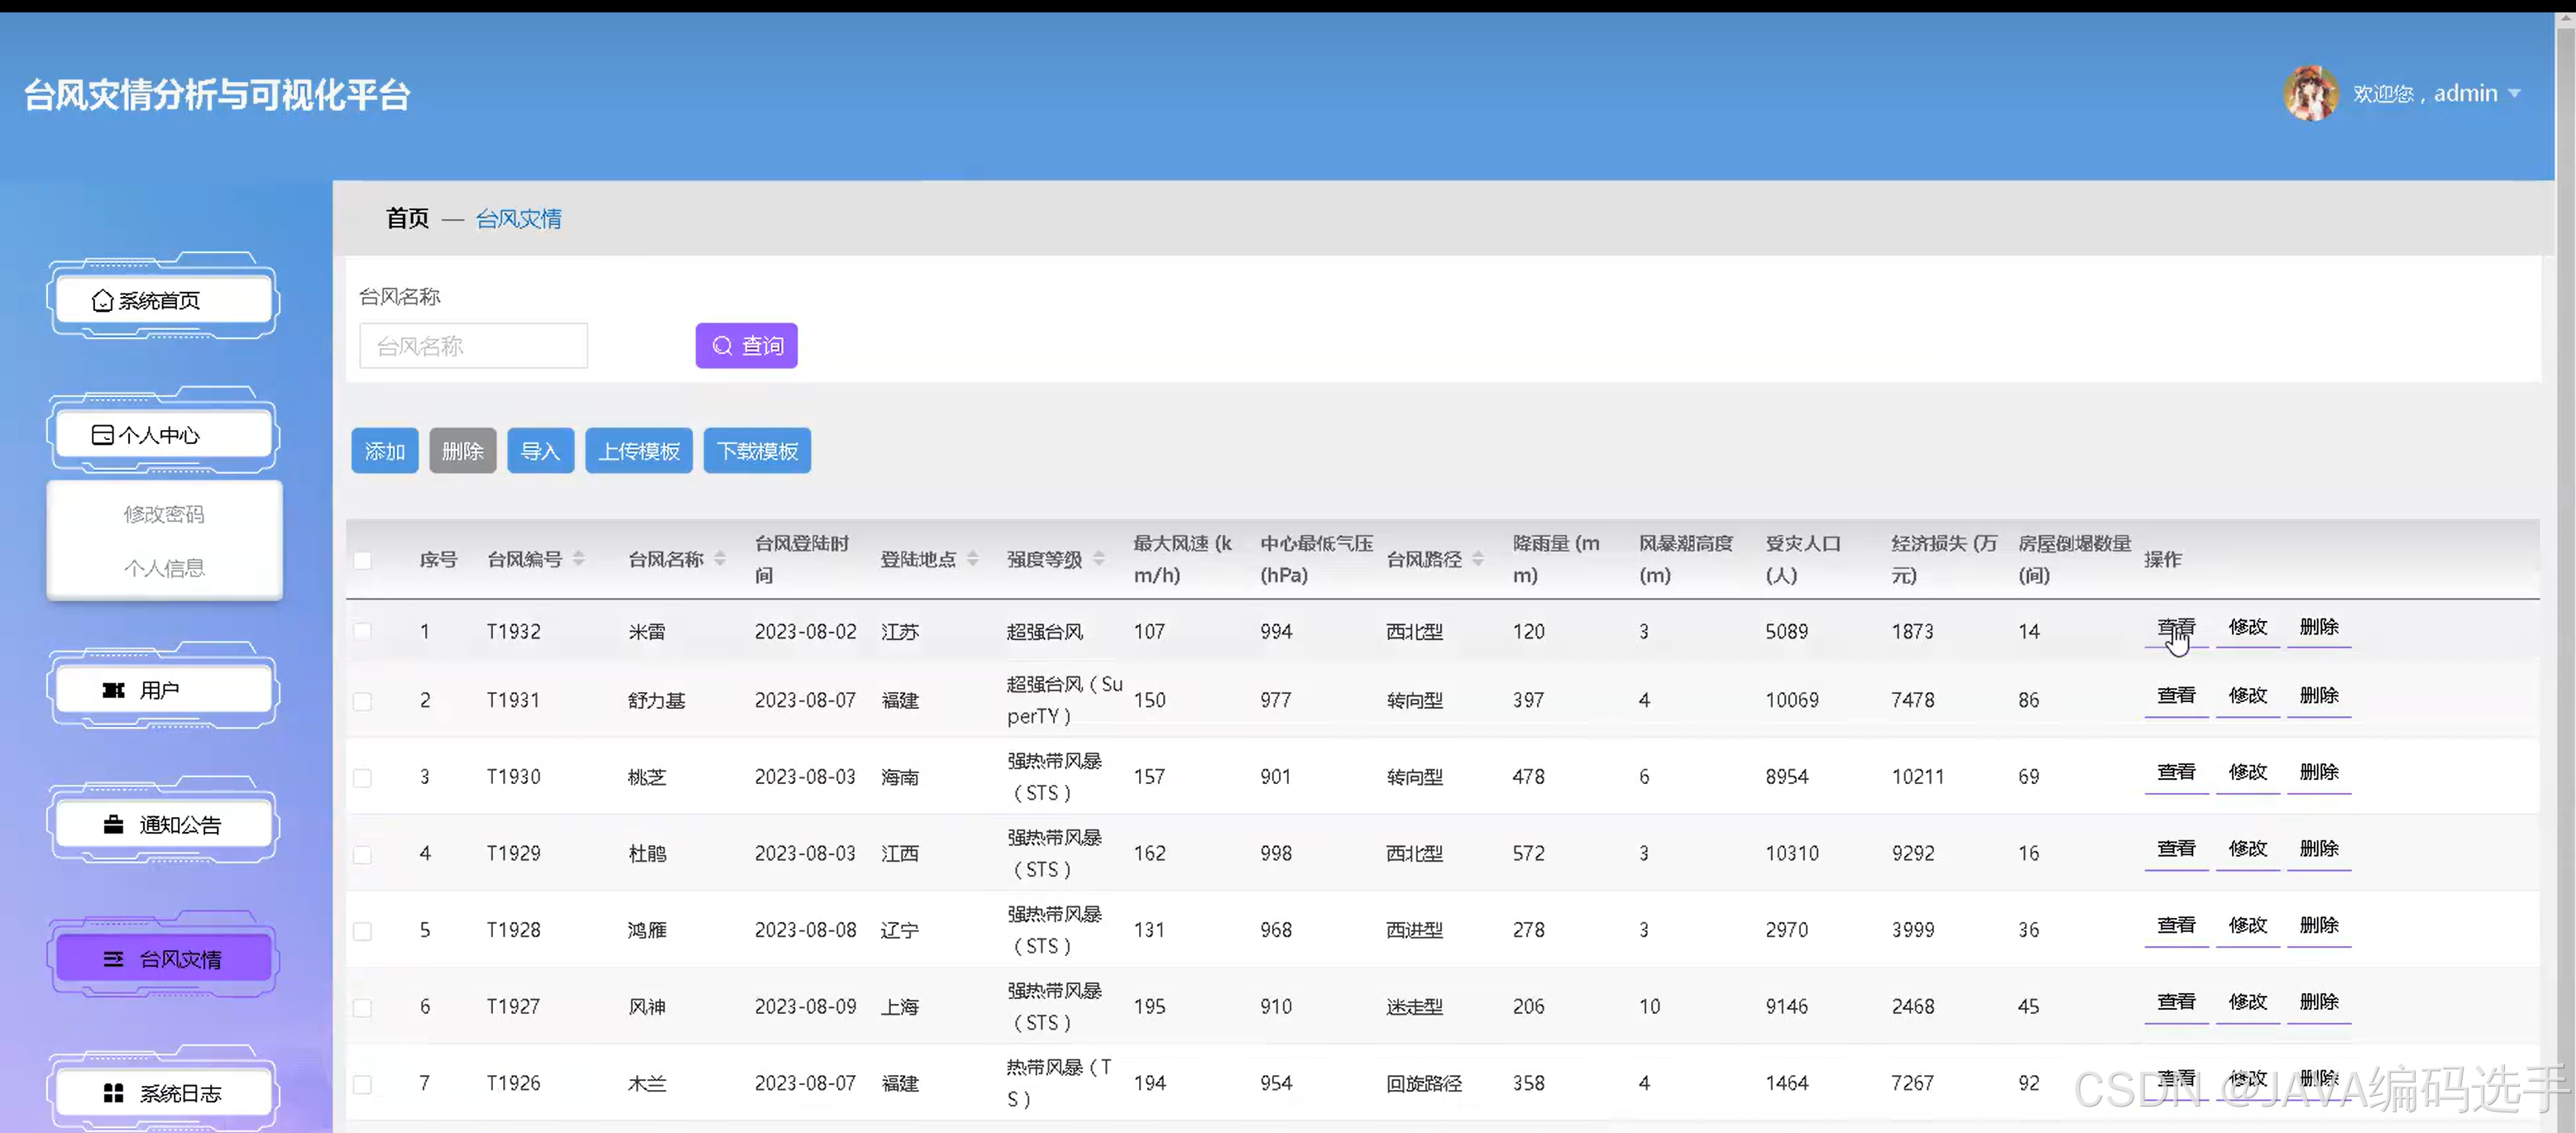This screenshot has height=1133, width=2576.
Task: Open 个人信息 submenu item
Action: [164, 568]
